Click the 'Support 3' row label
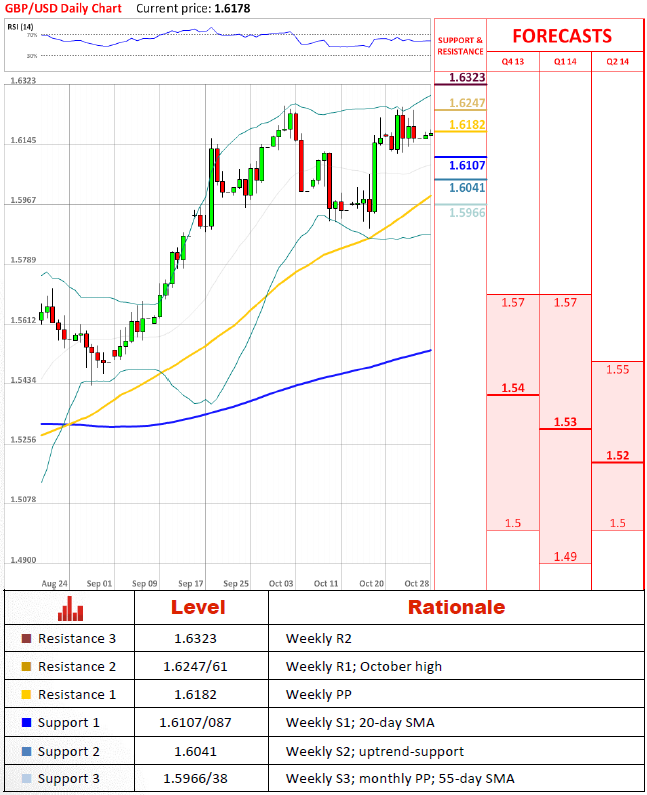Viewport: 647px width, 795px height. [x=68, y=778]
